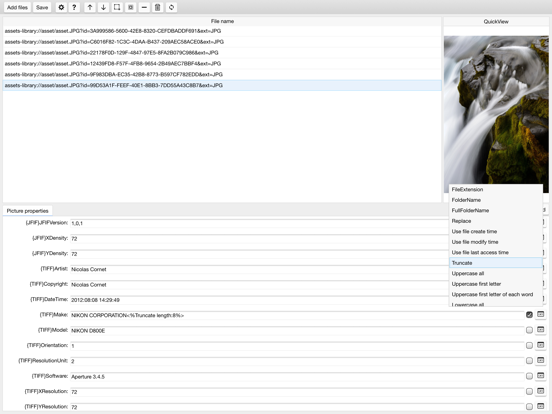Choose FolderName from the macro menu
The image size is (552, 414).
(x=496, y=200)
